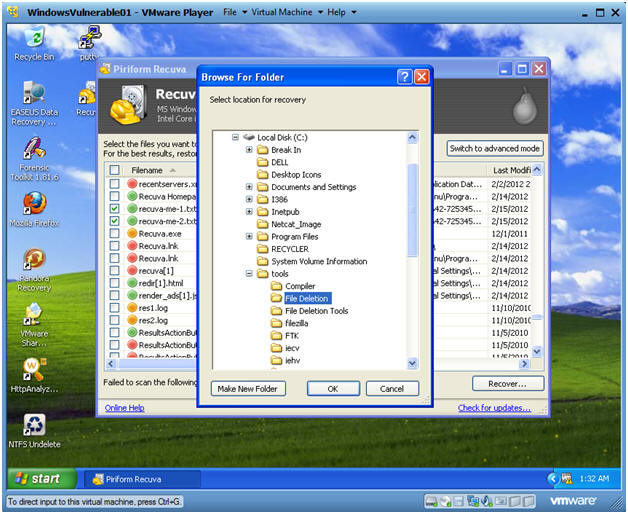Click the FTK folder icon
The width and height of the screenshot is (628, 514).
[x=276, y=336]
